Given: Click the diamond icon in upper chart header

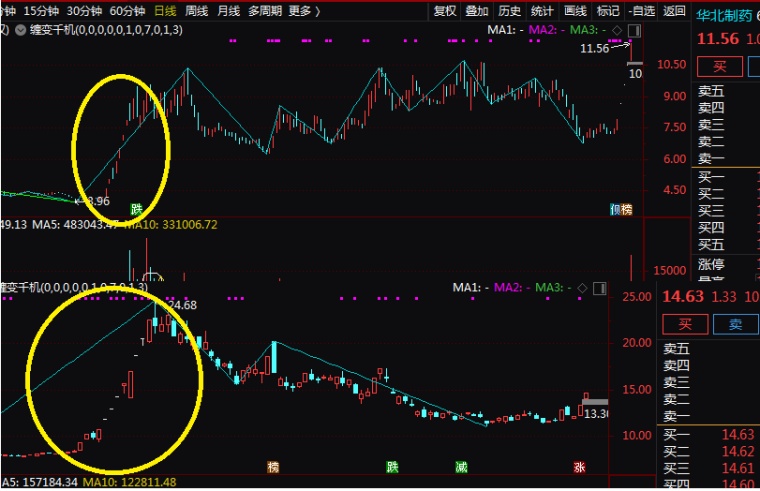Looking at the screenshot, I should [x=617, y=30].
